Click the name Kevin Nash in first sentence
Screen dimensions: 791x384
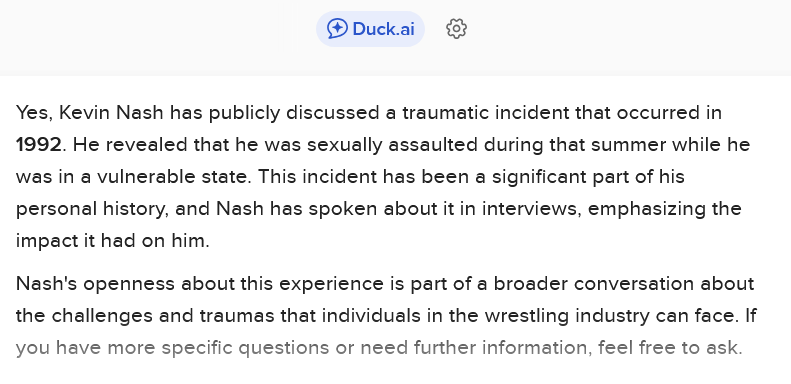pyautogui.click(x=111, y=113)
